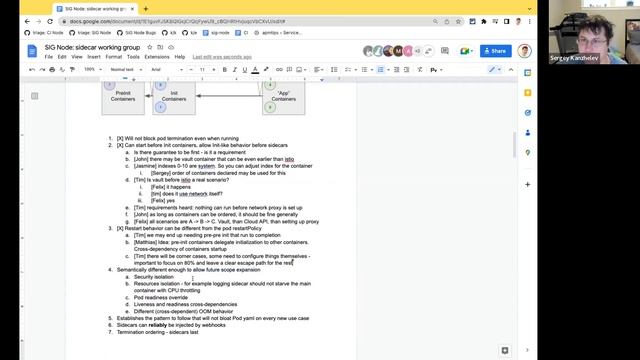Image resolution: width=640 pixels, height=360 pixels.
Task: Open the Insert menu
Action: pyautogui.click(x=94, y=57)
